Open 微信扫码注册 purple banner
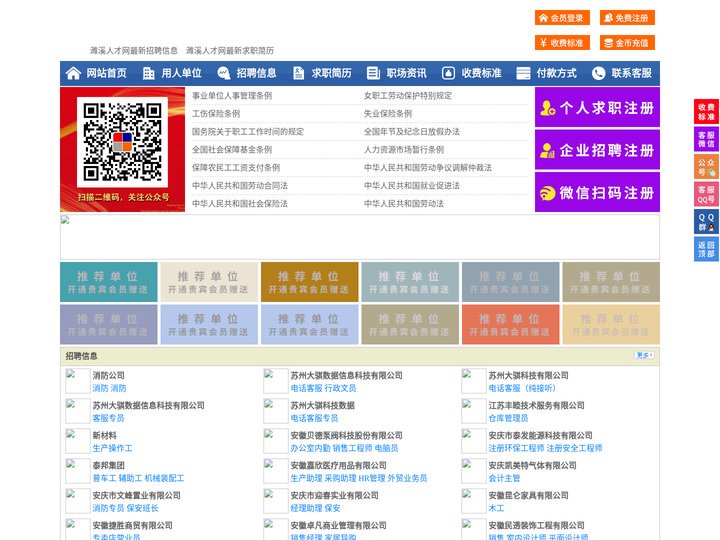Screen dimensions: 720x540 point(597,192)
